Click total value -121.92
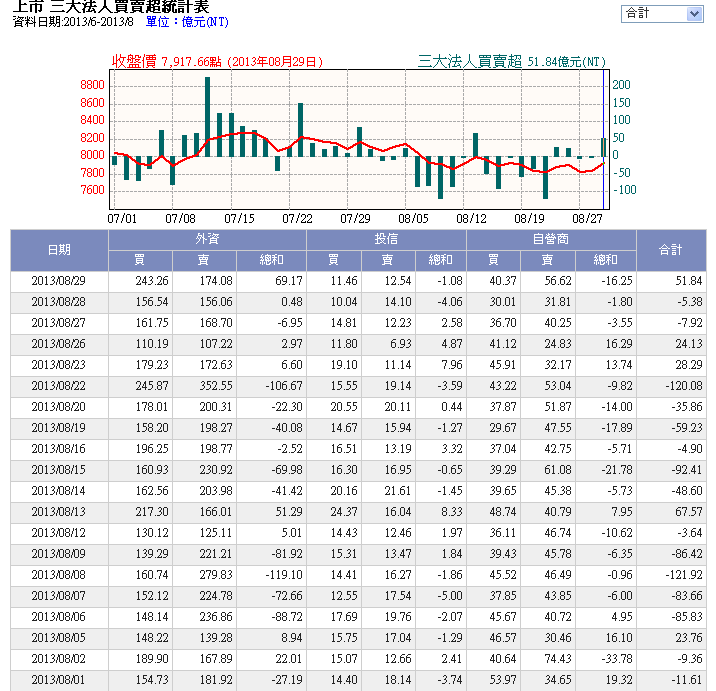 click(684, 575)
